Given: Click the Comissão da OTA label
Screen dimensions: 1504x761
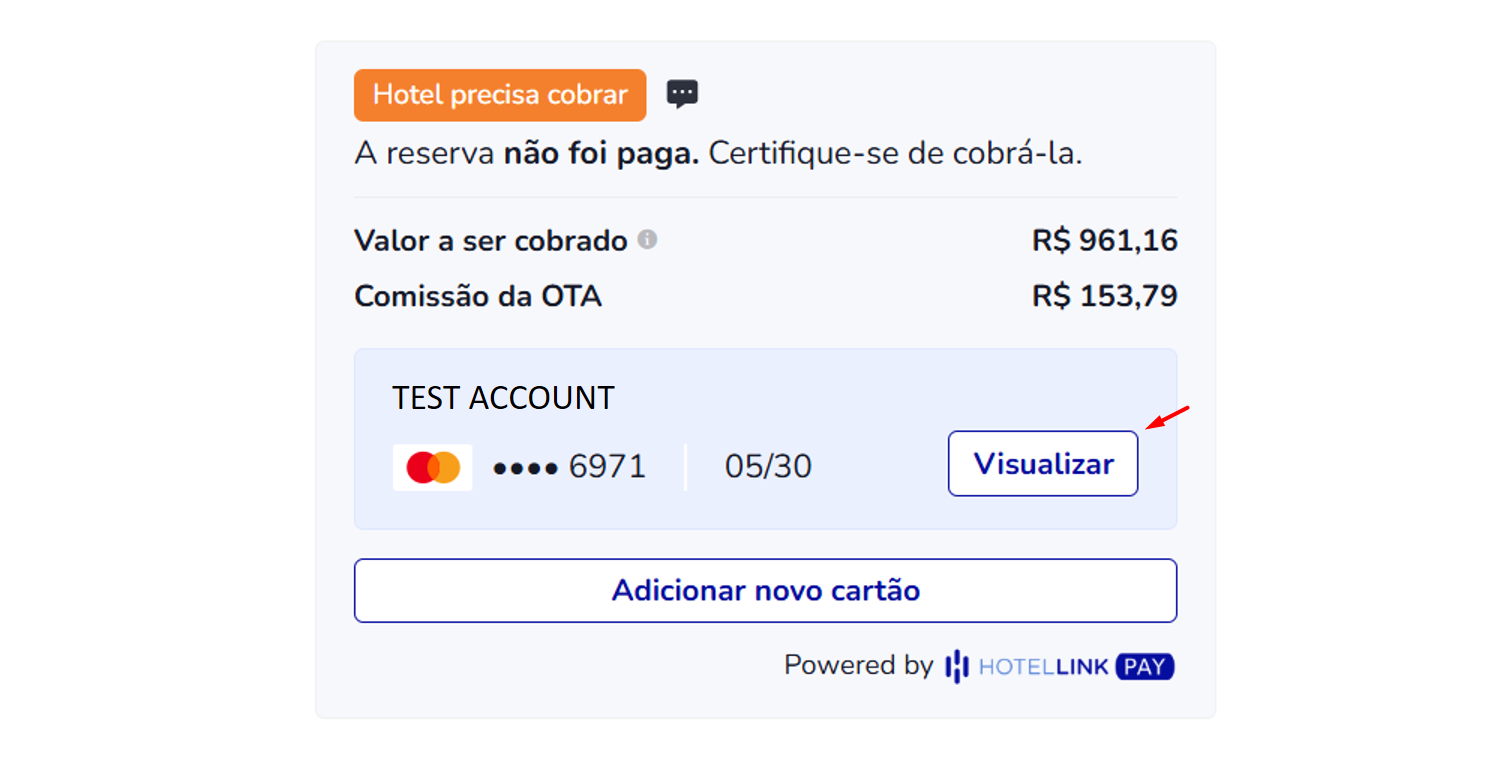Looking at the screenshot, I should coord(478,297).
